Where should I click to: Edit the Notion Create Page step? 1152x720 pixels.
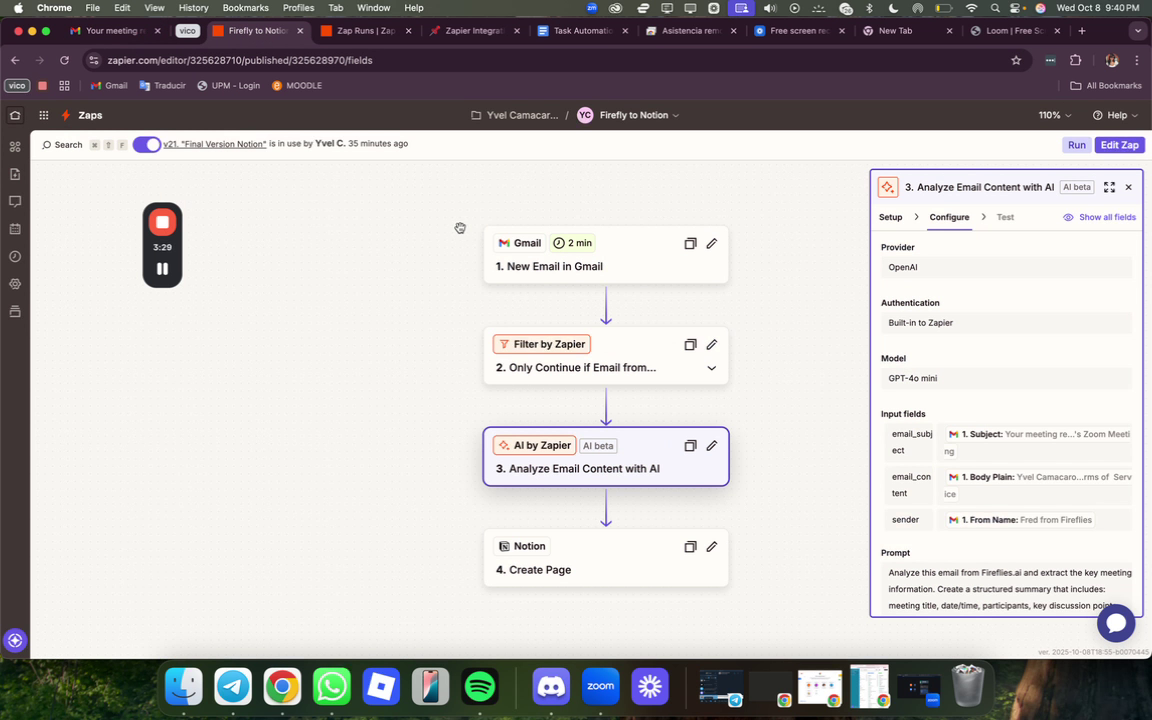coord(711,547)
